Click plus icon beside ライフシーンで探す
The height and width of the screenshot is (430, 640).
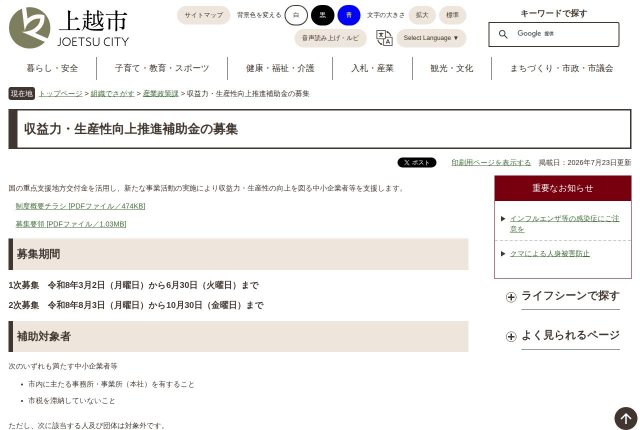[x=511, y=297]
